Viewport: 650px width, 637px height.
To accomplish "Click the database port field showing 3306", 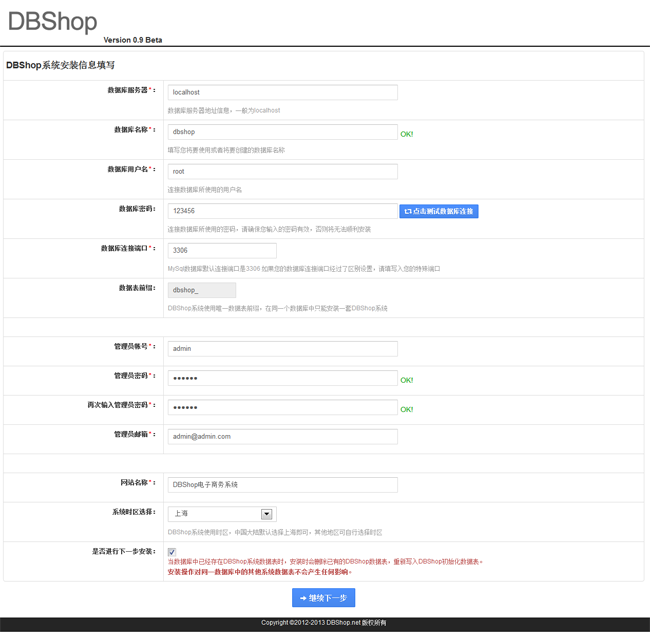I will click(222, 250).
